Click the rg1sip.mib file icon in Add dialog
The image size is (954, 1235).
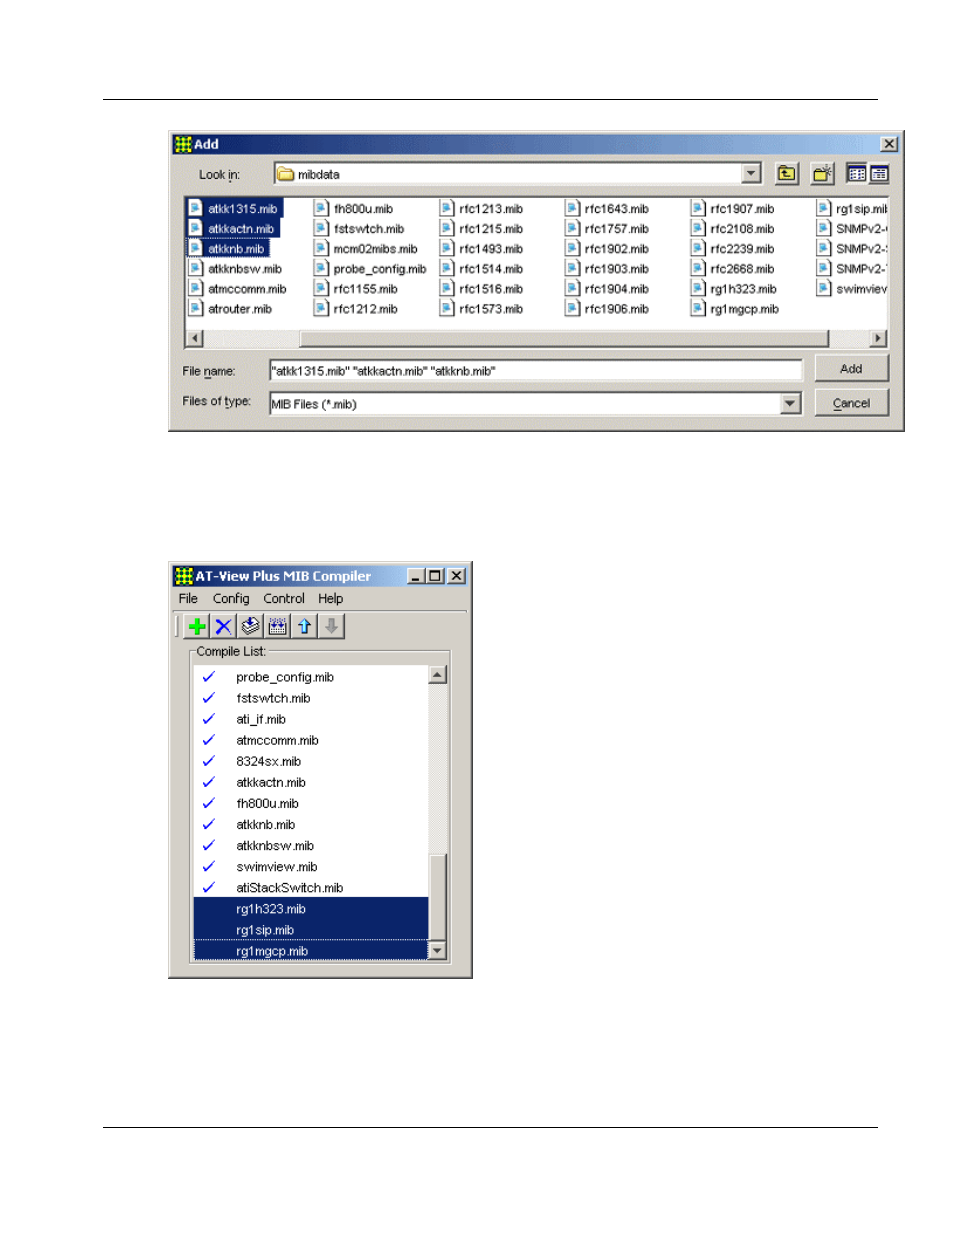pos(823,208)
